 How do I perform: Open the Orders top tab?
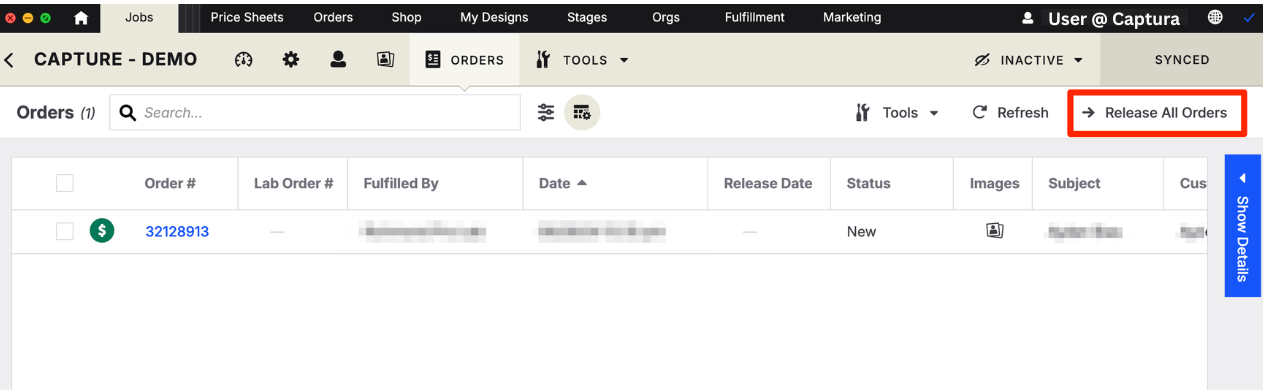click(333, 17)
